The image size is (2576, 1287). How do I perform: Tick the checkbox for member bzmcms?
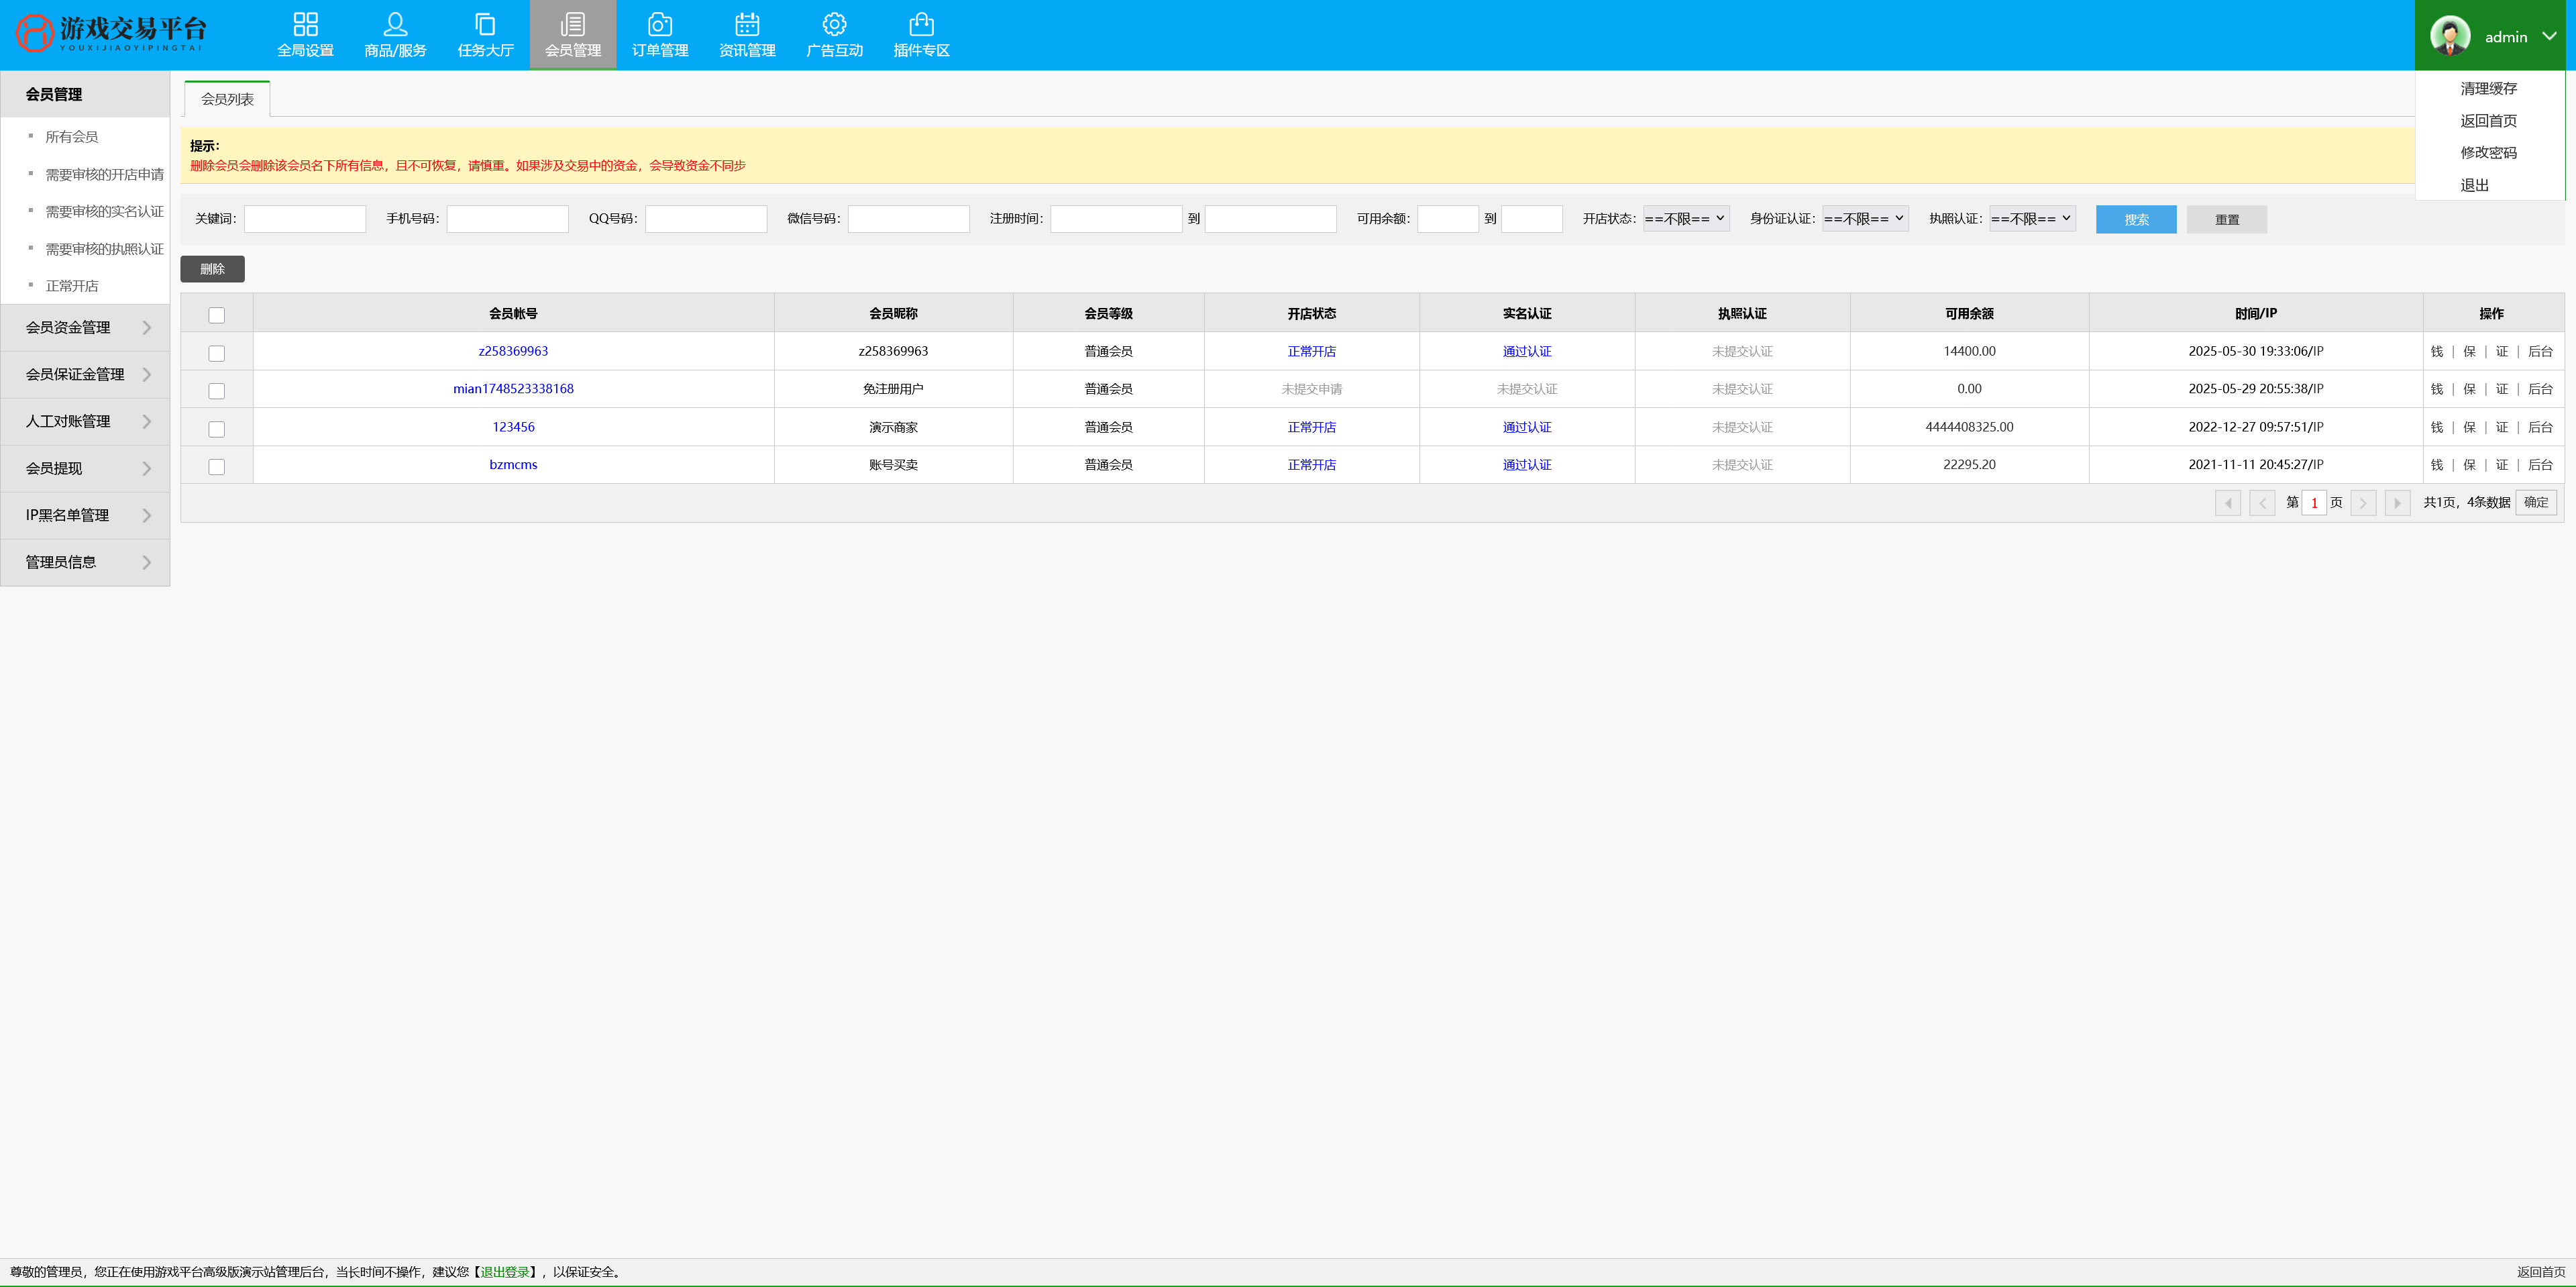216,467
